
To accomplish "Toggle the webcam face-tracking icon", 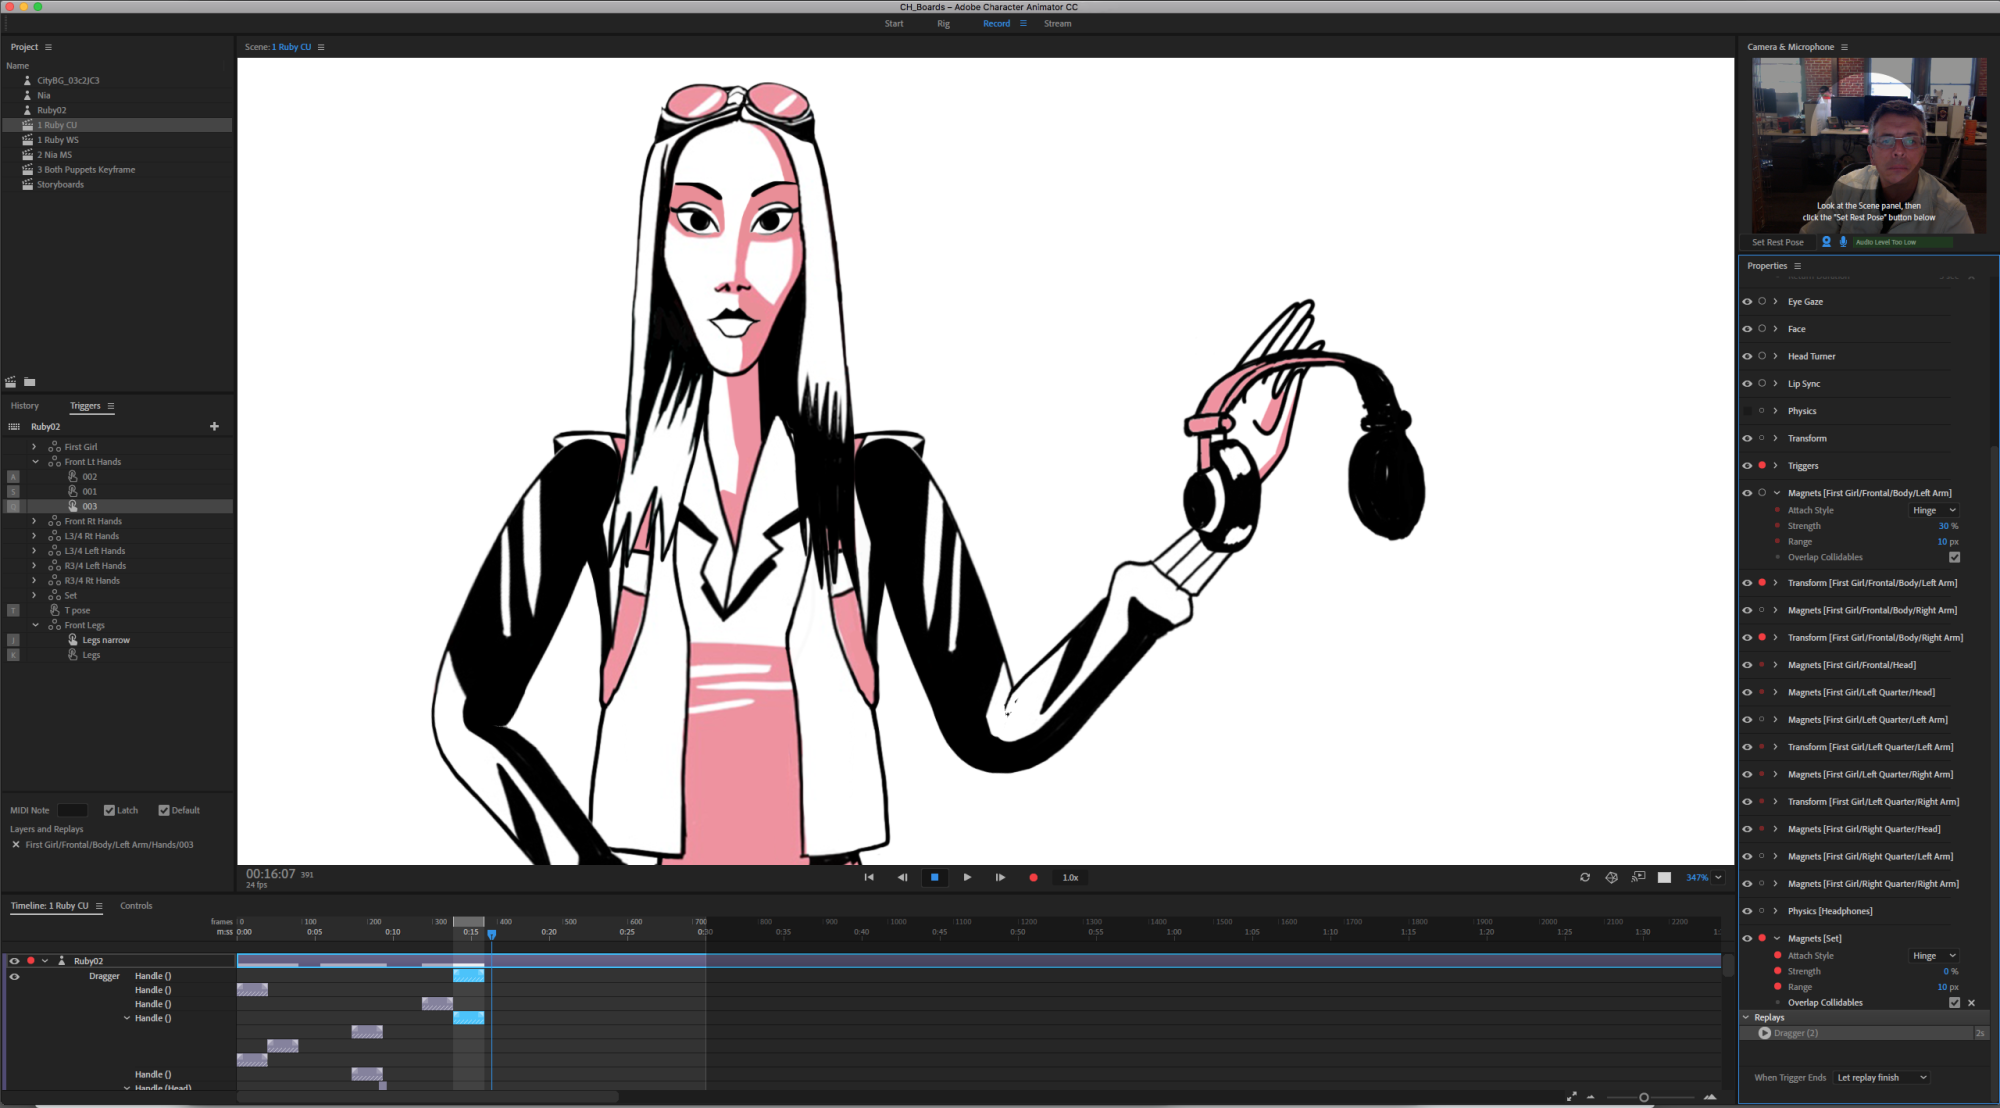I will pos(1826,242).
